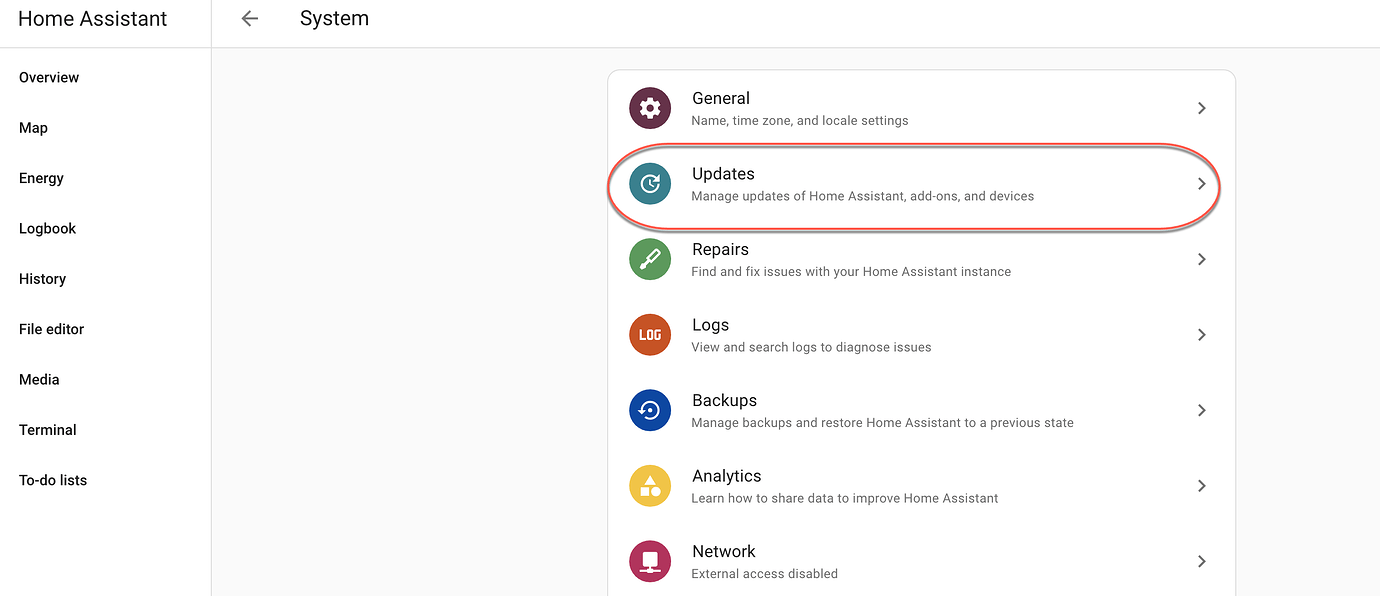This screenshot has width=1380, height=596.
Task: Click the Updates refresh icon
Action: click(x=650, y=184)
